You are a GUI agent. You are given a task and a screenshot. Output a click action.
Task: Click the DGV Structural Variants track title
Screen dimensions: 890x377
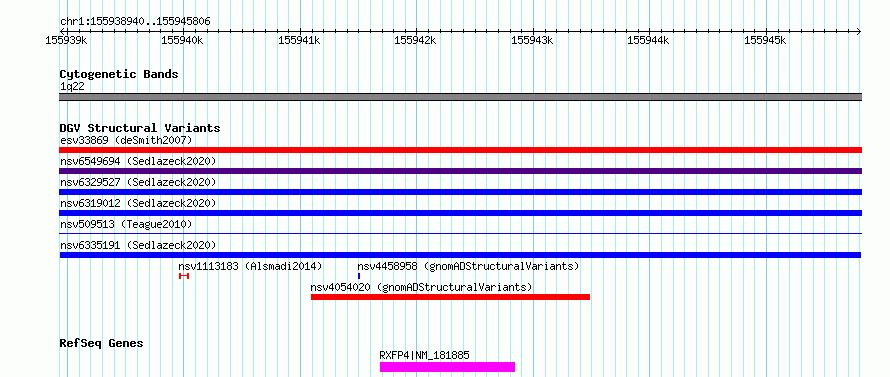pyautogui.click(x=140, y=128)
